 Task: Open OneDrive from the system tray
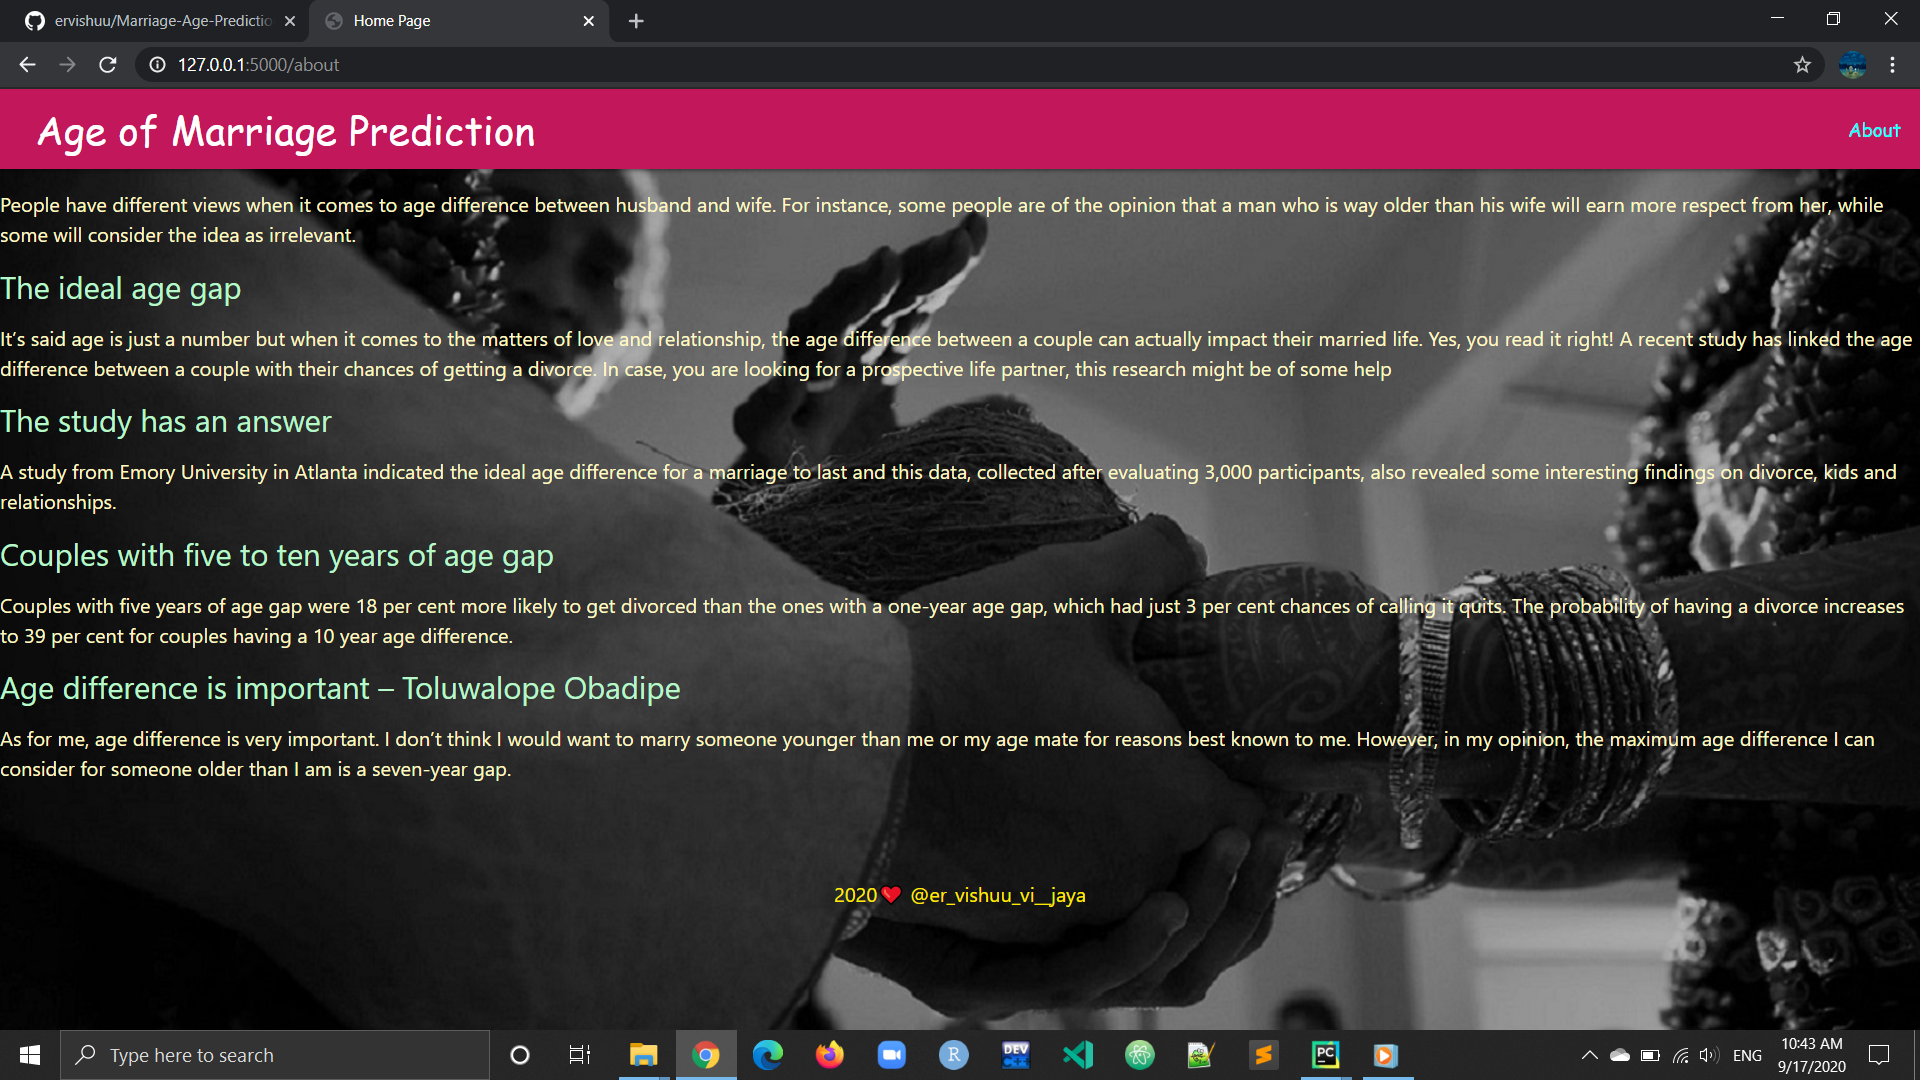(x=1620, y=1054)
